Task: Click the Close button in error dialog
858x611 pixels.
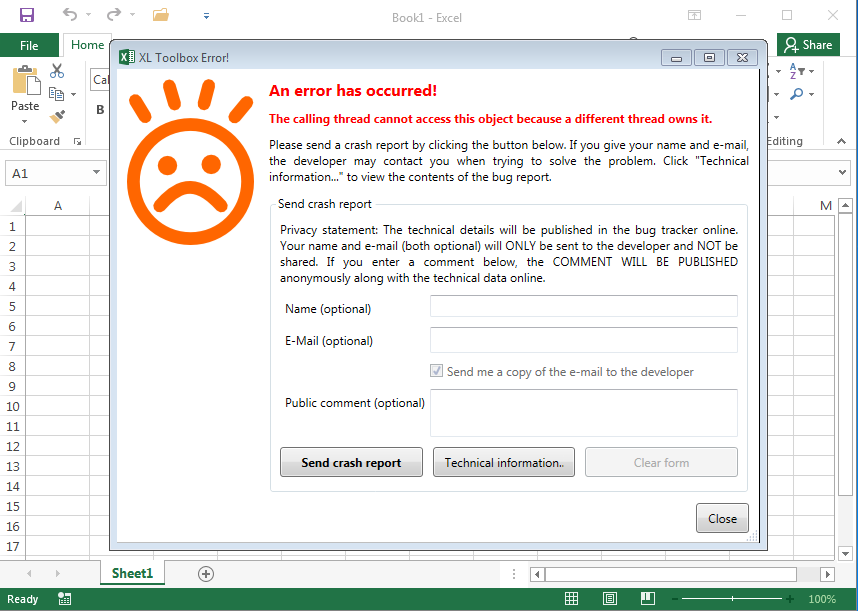Action: tap(722, 518)
